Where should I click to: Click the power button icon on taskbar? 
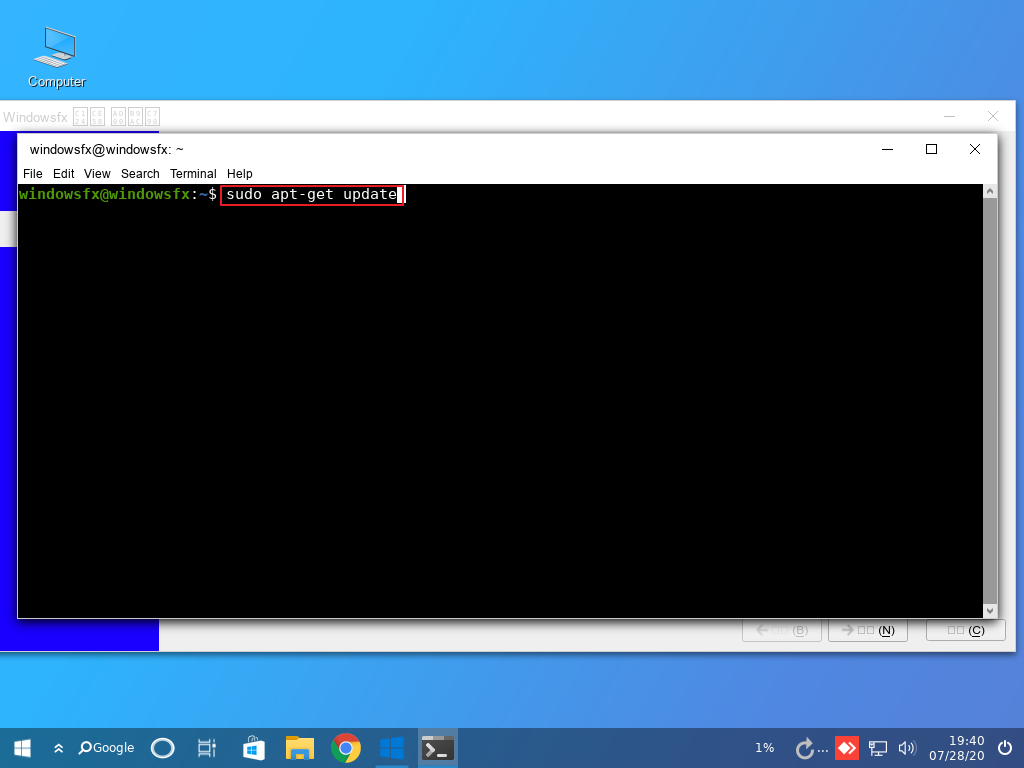click(1005, 748)
